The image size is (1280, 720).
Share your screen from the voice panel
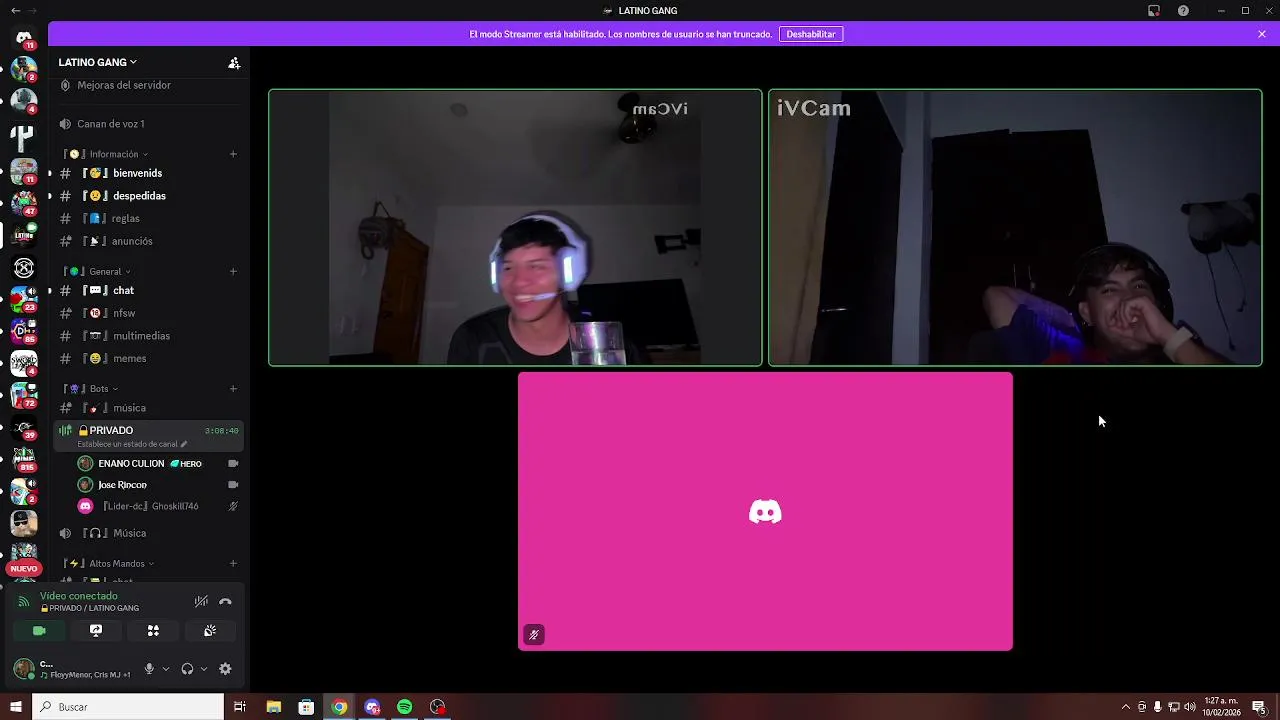pos(96,631)
